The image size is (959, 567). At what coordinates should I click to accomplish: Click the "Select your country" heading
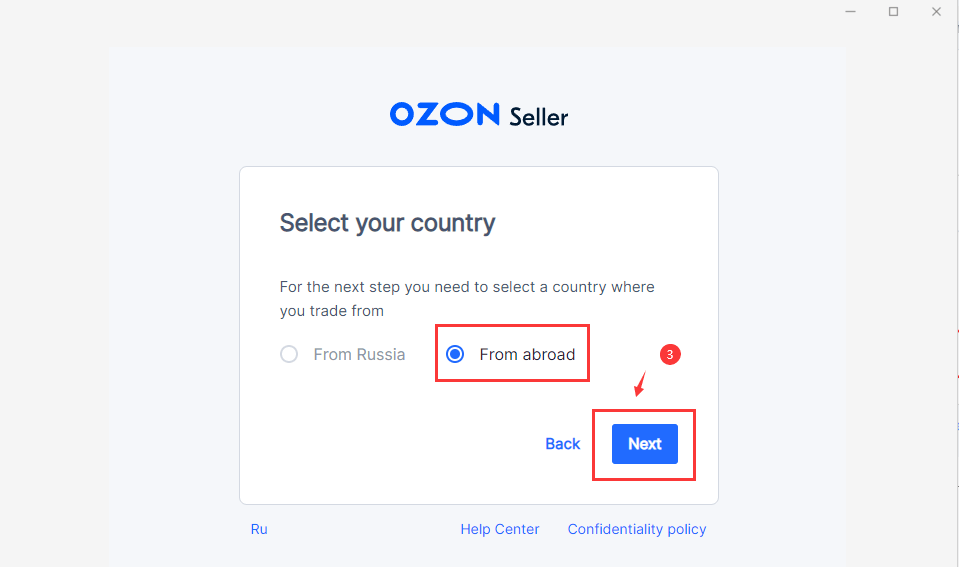point(387,222)
